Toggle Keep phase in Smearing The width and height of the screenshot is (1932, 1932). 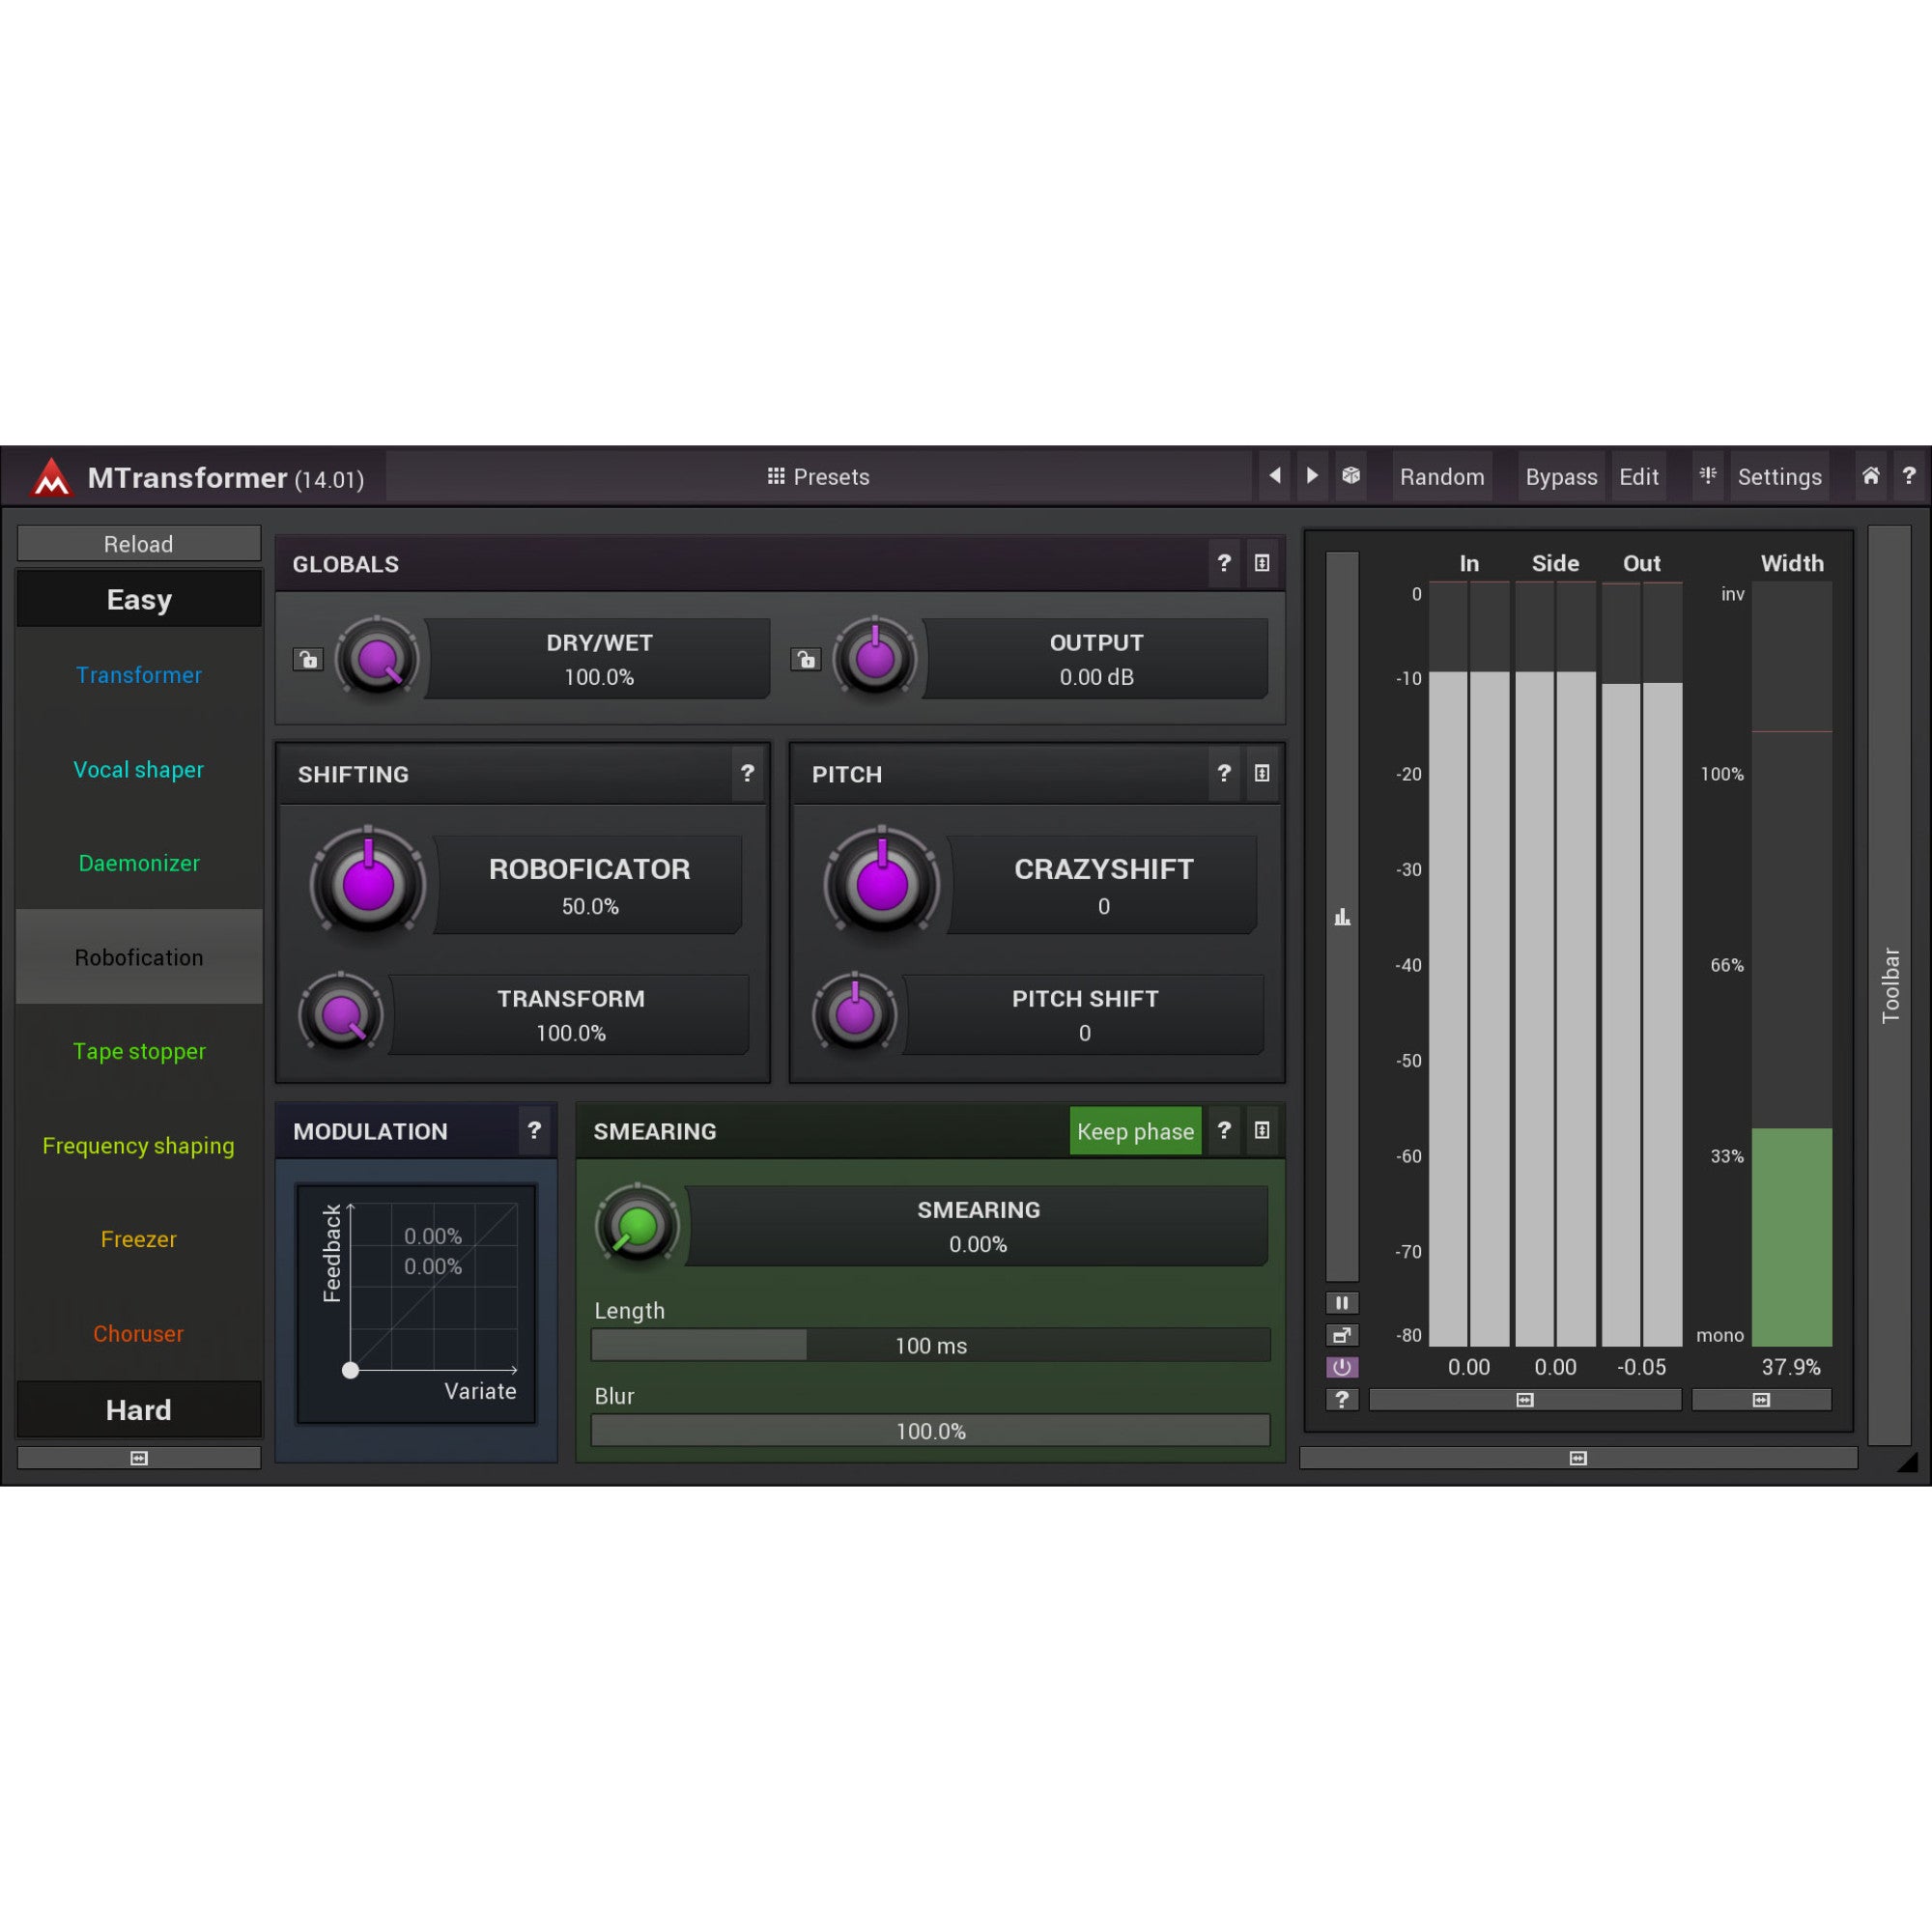point(1135,1131)
